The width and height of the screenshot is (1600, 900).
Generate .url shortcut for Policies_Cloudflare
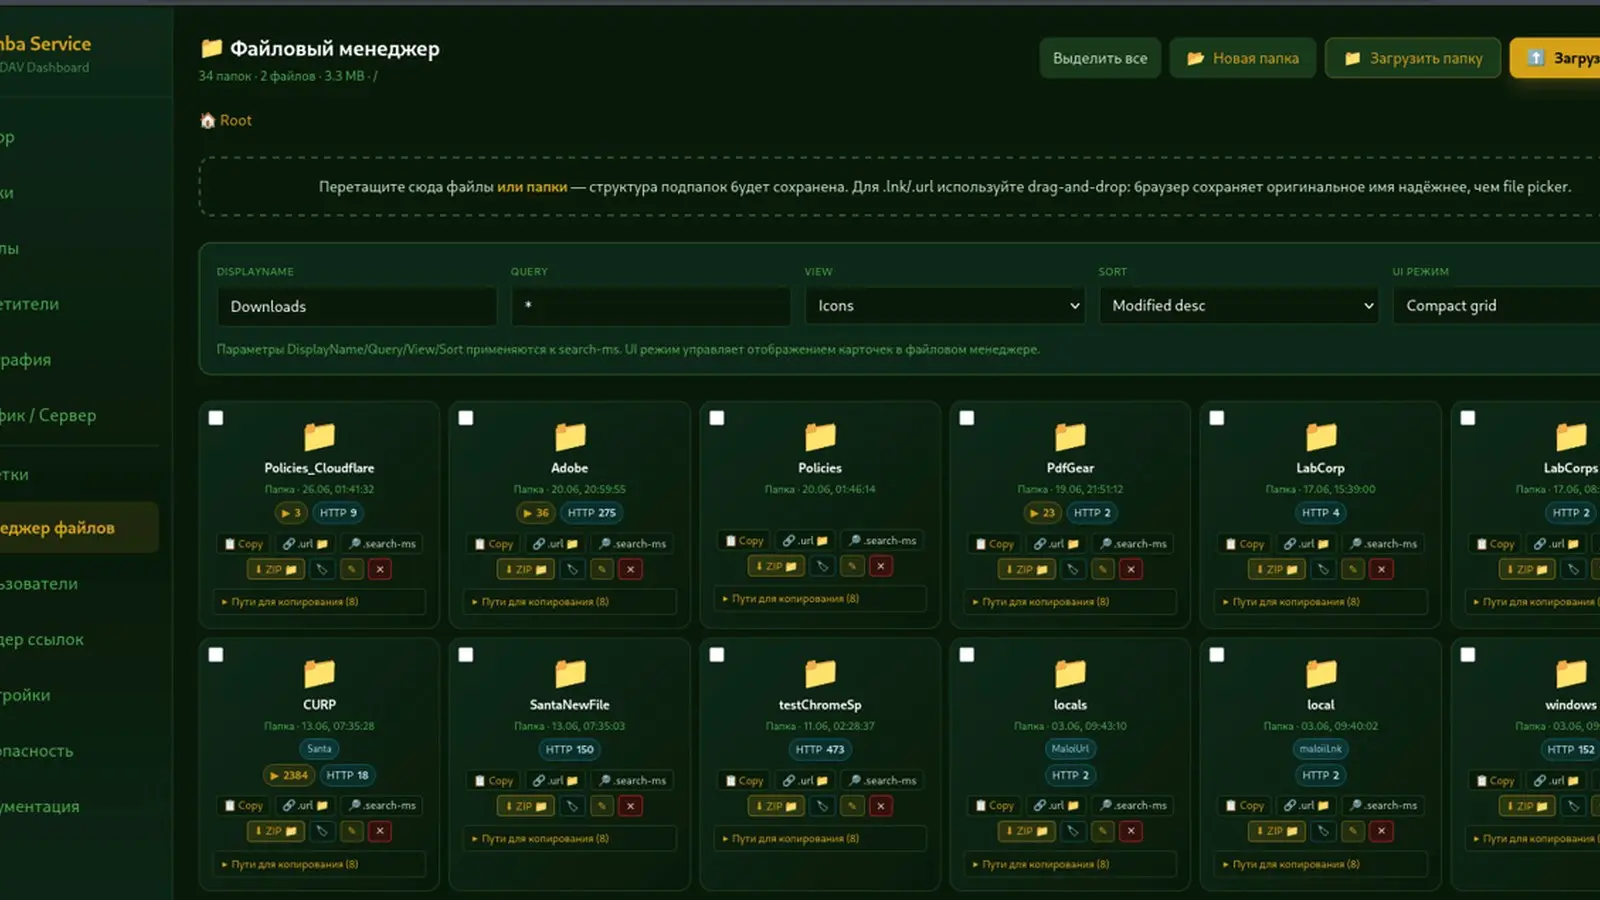(305, 544)
